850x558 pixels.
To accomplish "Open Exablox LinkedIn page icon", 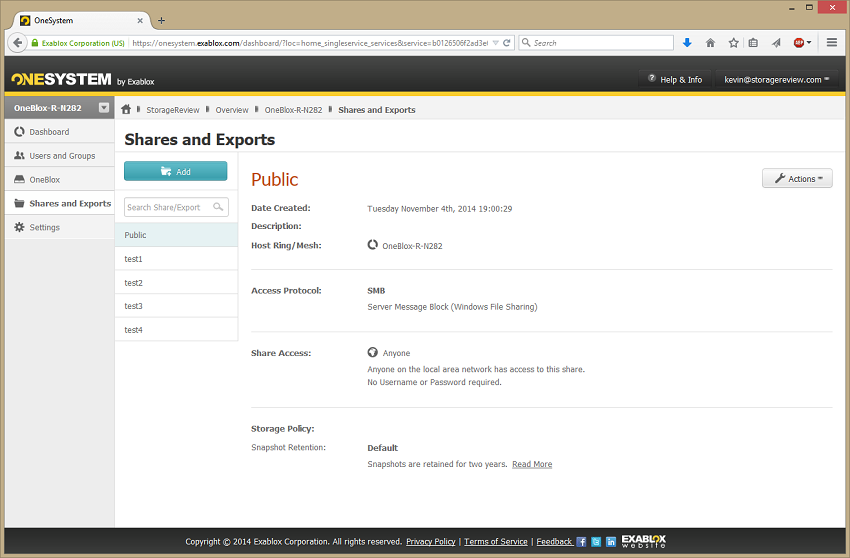I will click(611, 542).
